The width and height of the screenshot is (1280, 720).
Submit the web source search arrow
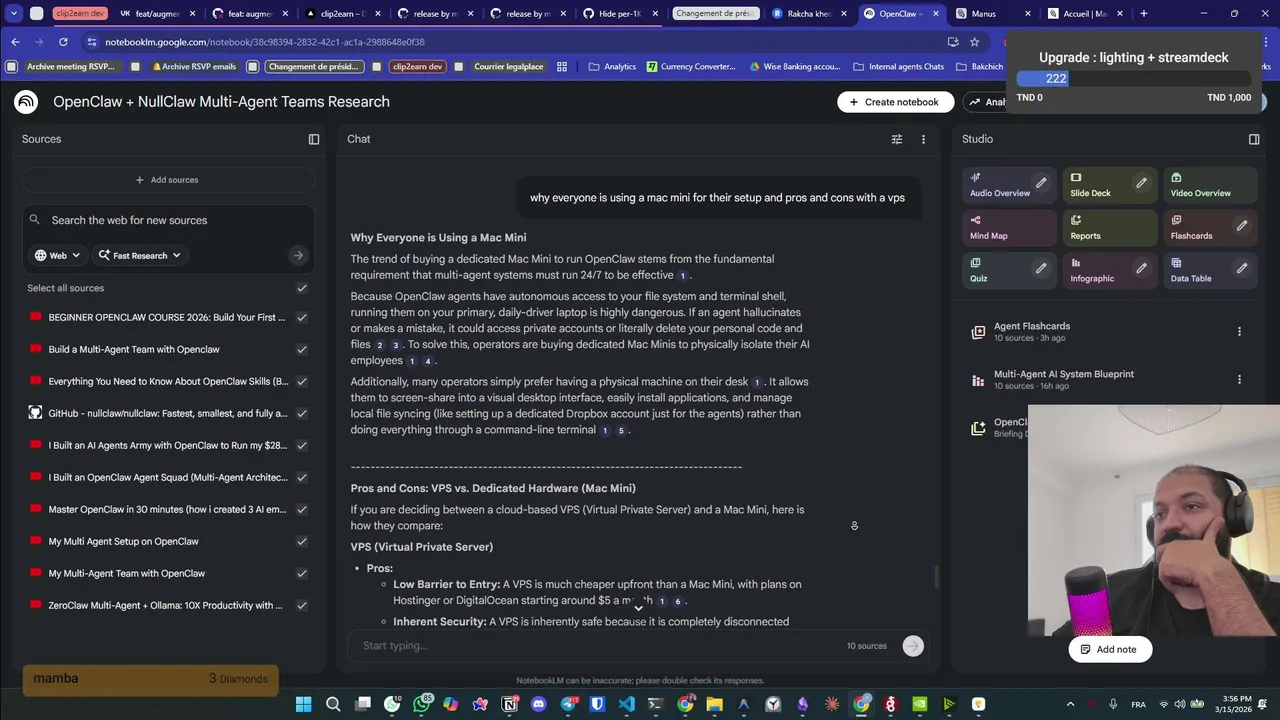click(298, 255)
